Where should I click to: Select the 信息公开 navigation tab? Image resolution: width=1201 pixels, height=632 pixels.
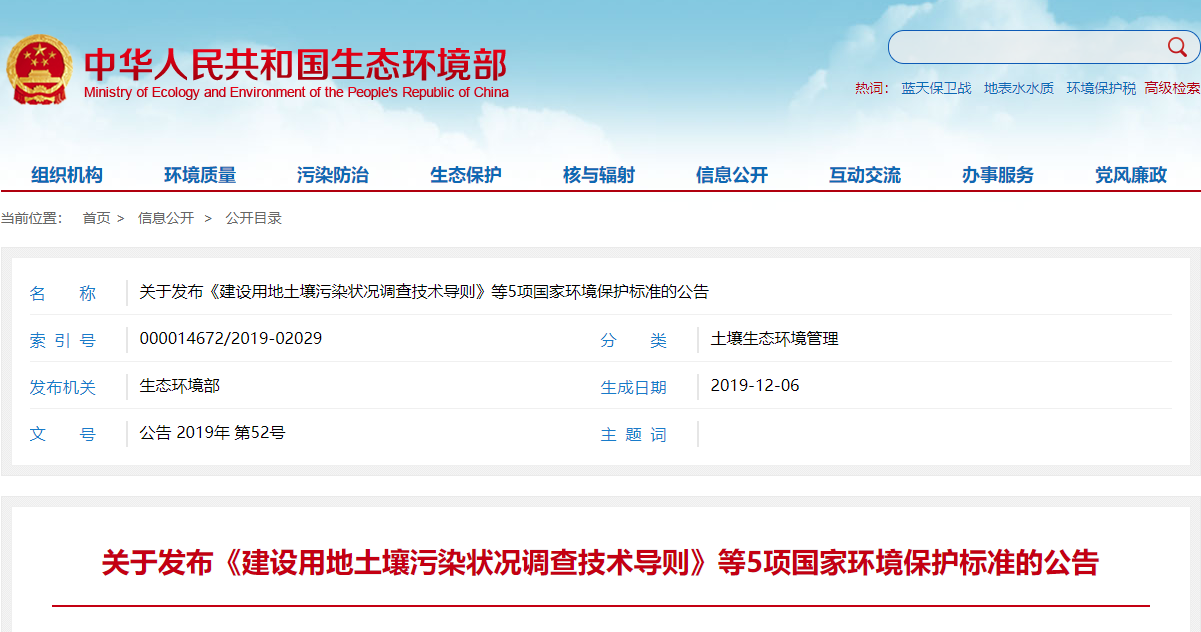(x=732, y=175)
